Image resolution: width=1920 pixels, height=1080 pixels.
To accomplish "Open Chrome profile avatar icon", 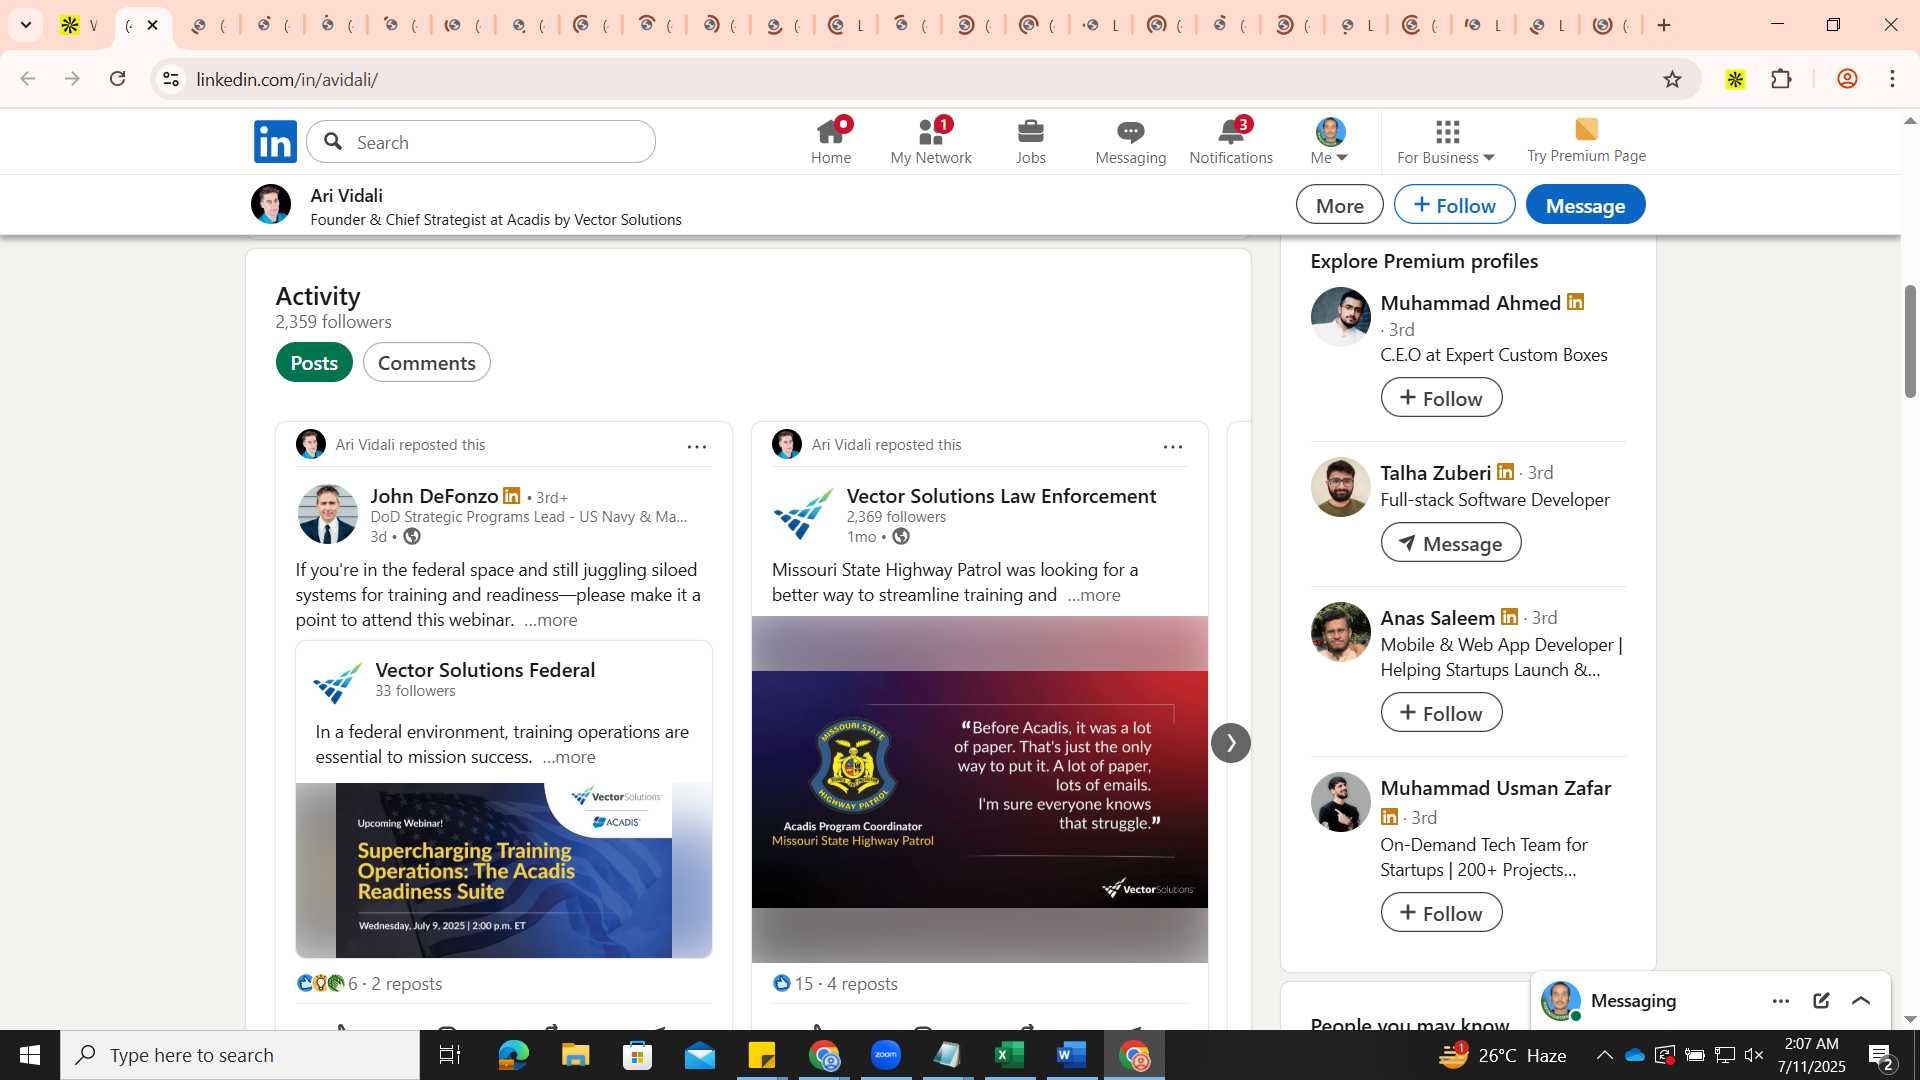I will click(x=1846, y=79).
